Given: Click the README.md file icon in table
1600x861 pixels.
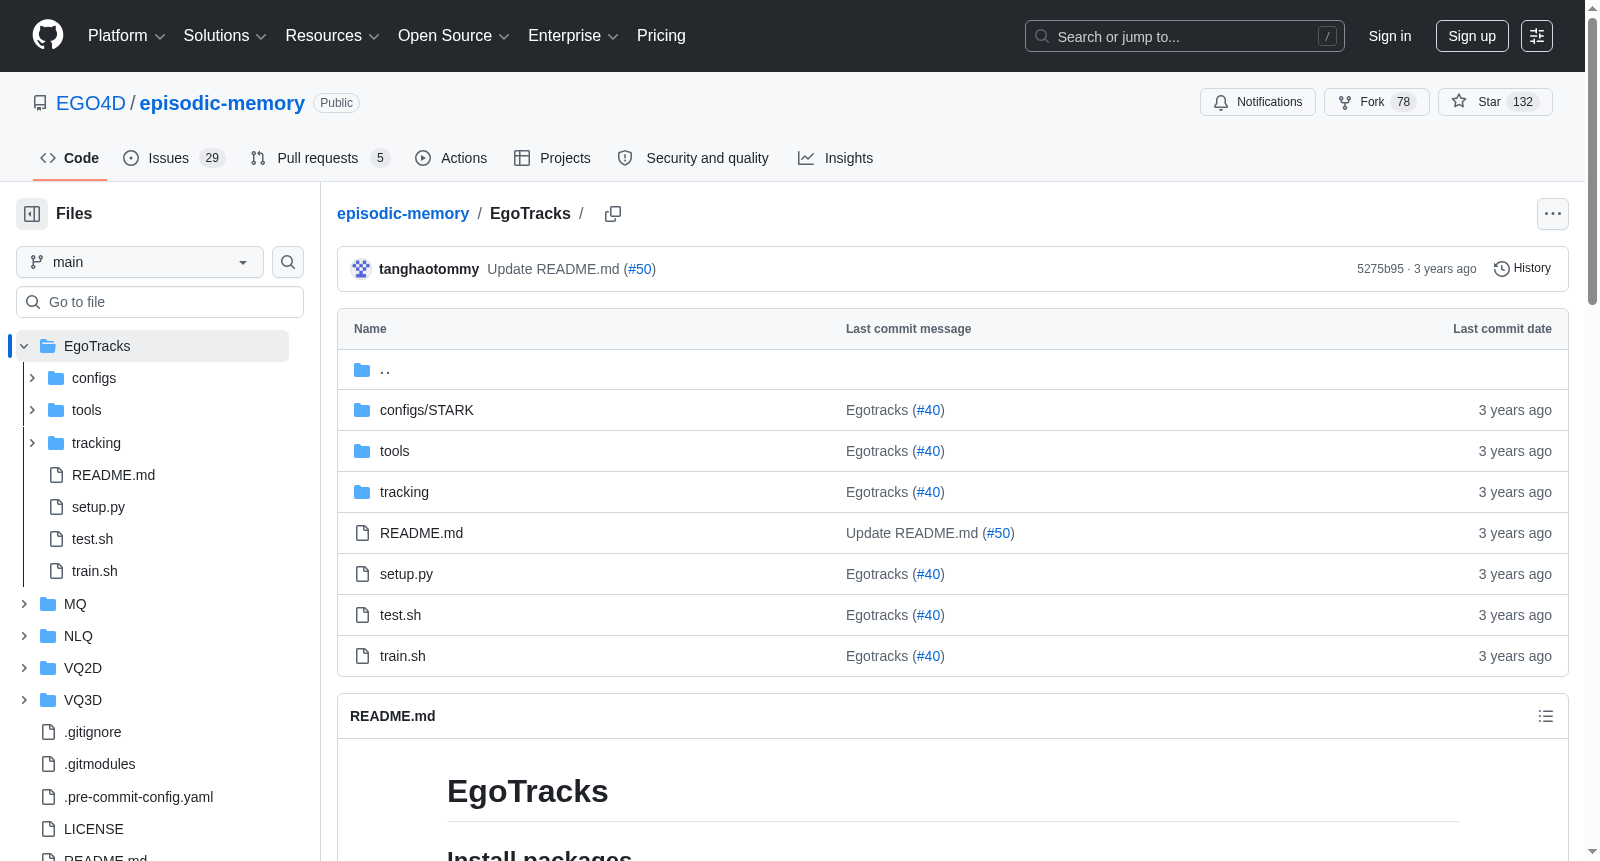Looking at the screenshot, I should pos(362,533).
